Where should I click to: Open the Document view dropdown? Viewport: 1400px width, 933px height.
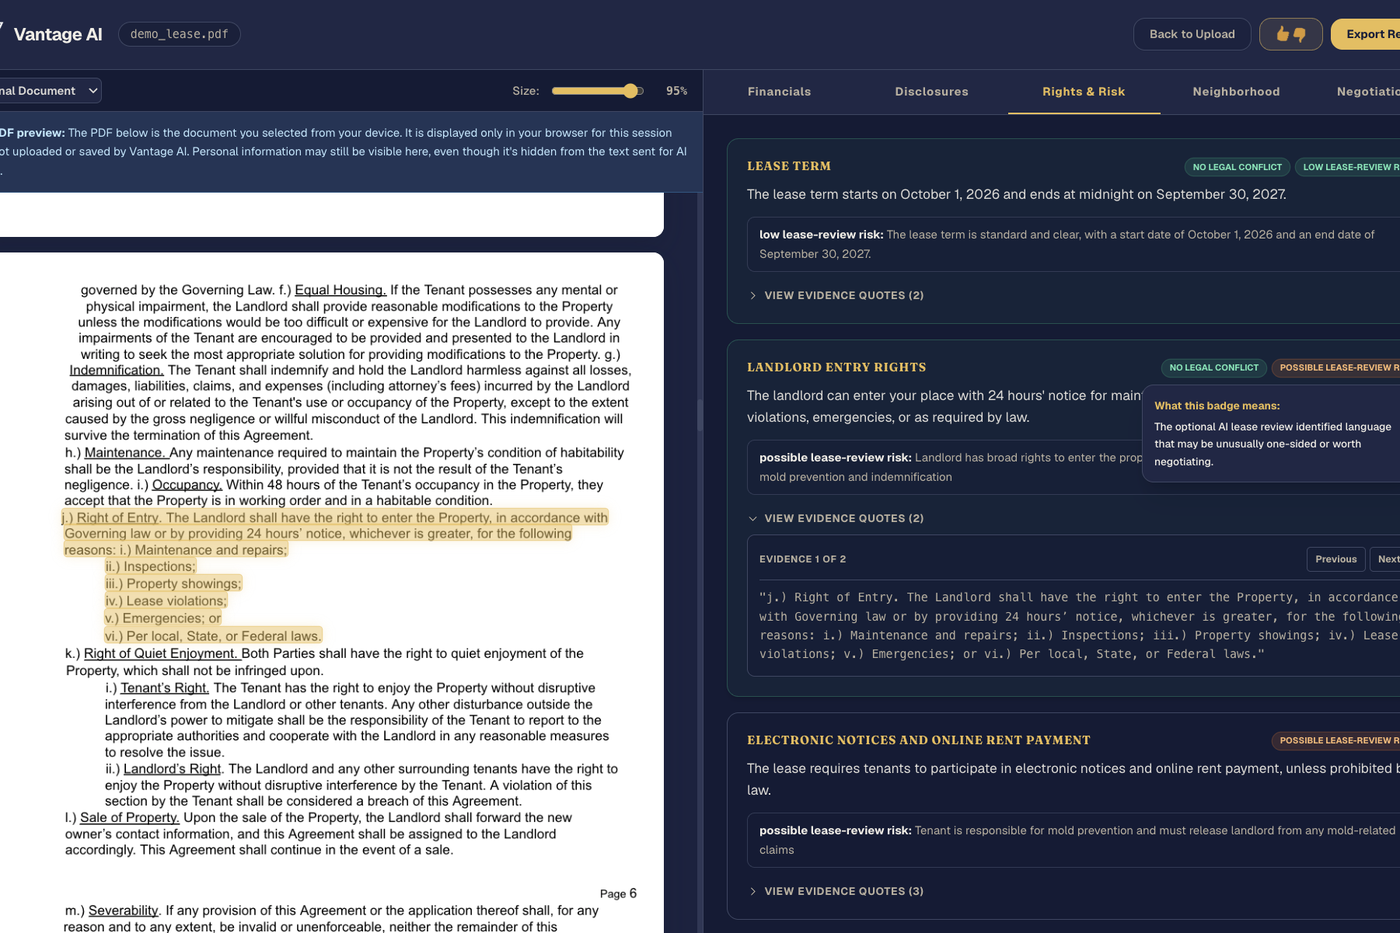(50, 91)
